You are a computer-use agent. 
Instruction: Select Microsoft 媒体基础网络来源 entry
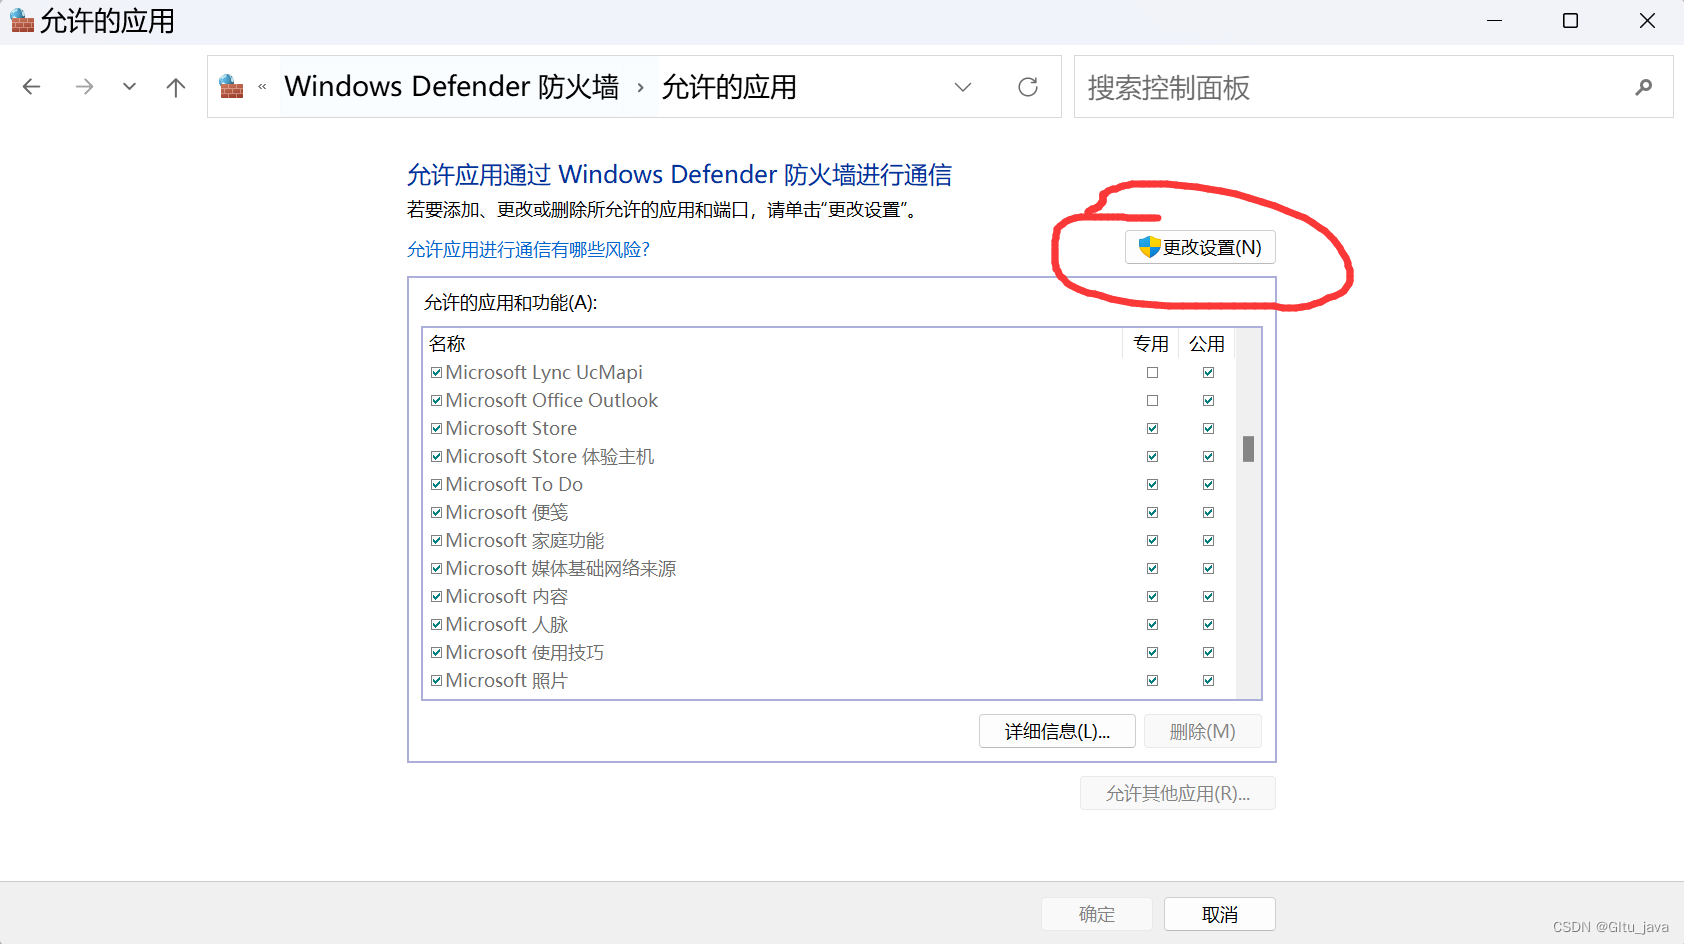pyautogui.click(x=561, y=568)
